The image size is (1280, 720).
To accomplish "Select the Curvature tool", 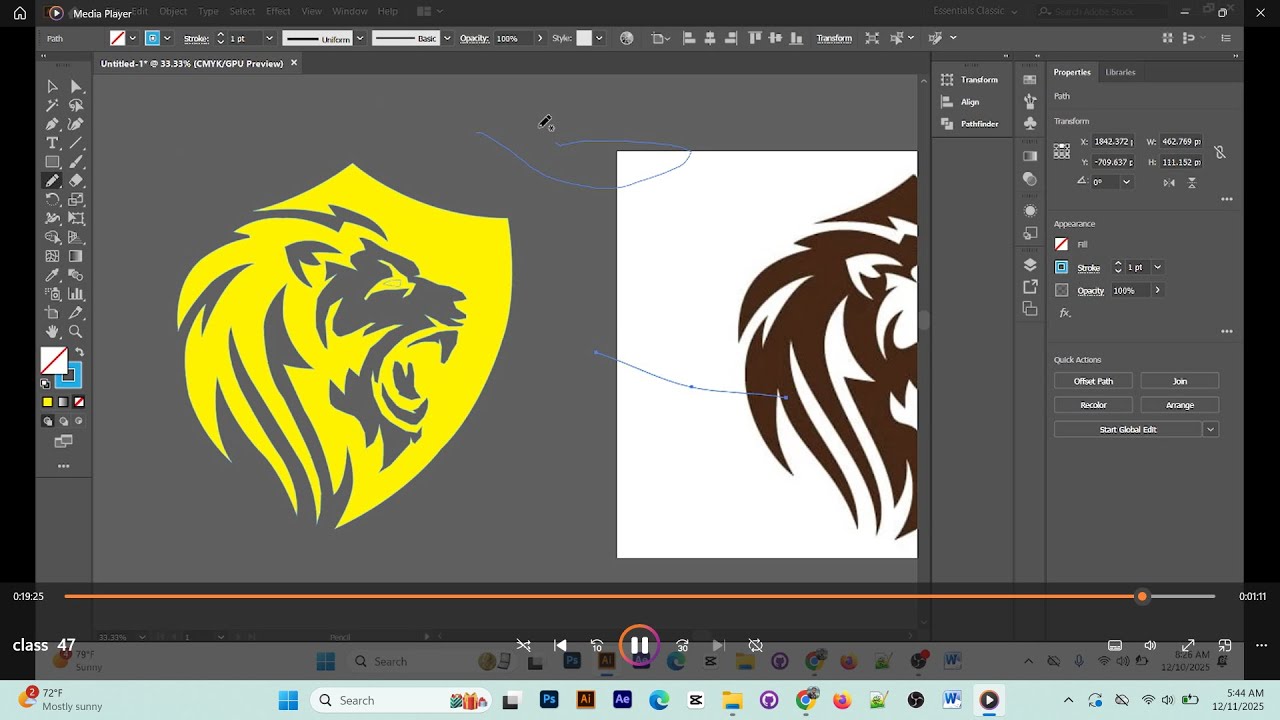I will [x=76, y=124].
